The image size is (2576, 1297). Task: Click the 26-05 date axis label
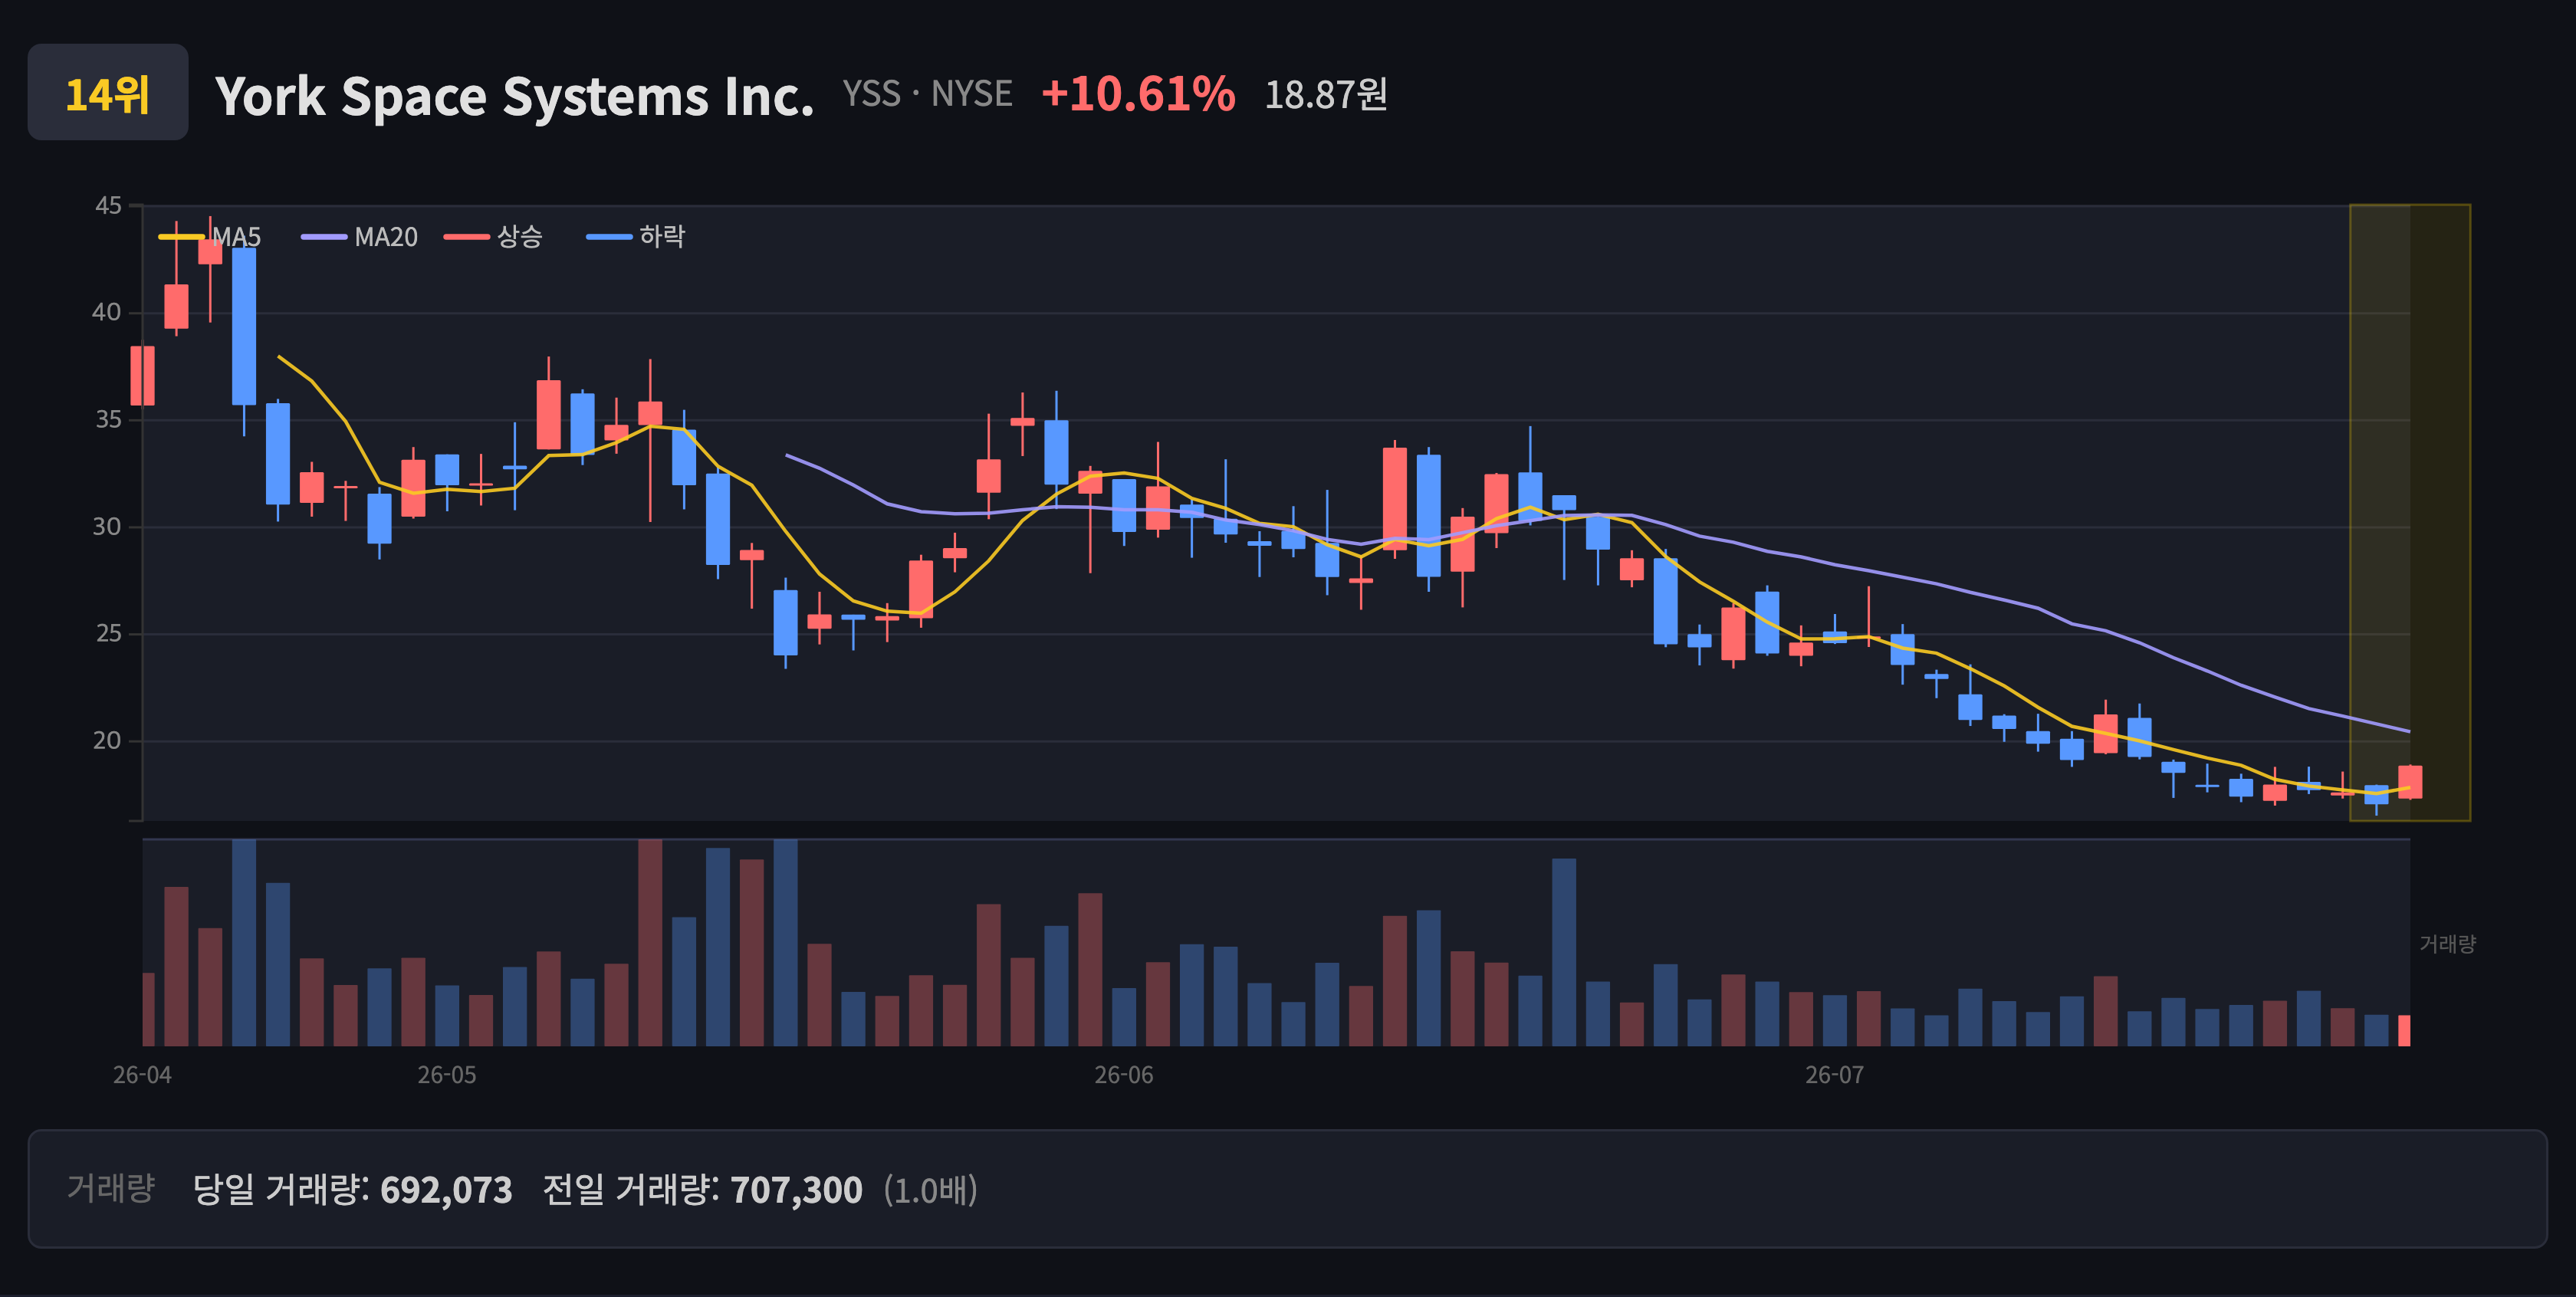(x=447, y=1075)
